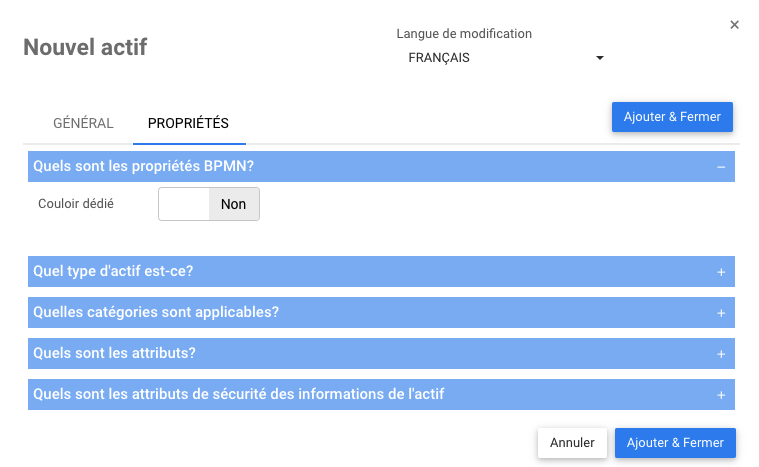Click the Annuler button
The width and height of the screenshot is (759, 467).
pos(572,442)
